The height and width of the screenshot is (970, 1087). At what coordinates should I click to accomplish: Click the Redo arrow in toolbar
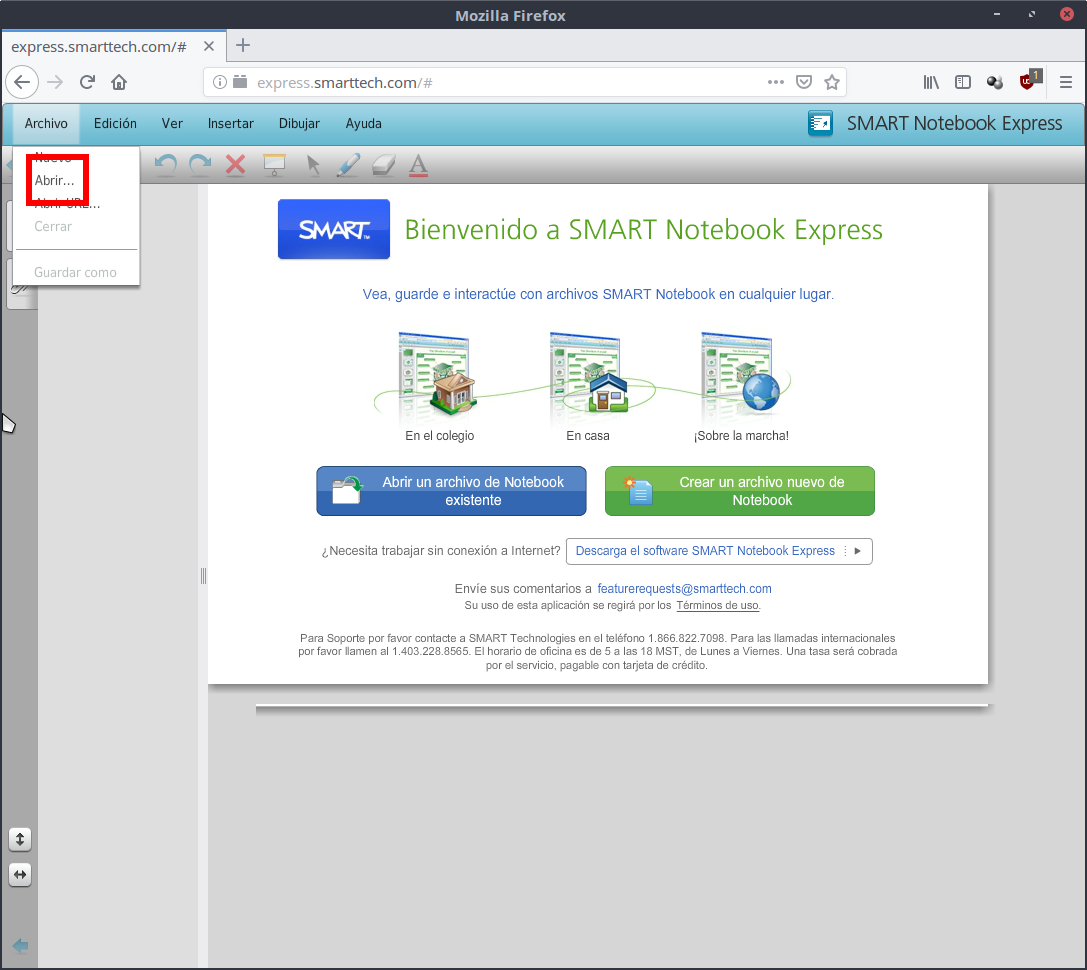pyautogui.click(x=200, y=165)
